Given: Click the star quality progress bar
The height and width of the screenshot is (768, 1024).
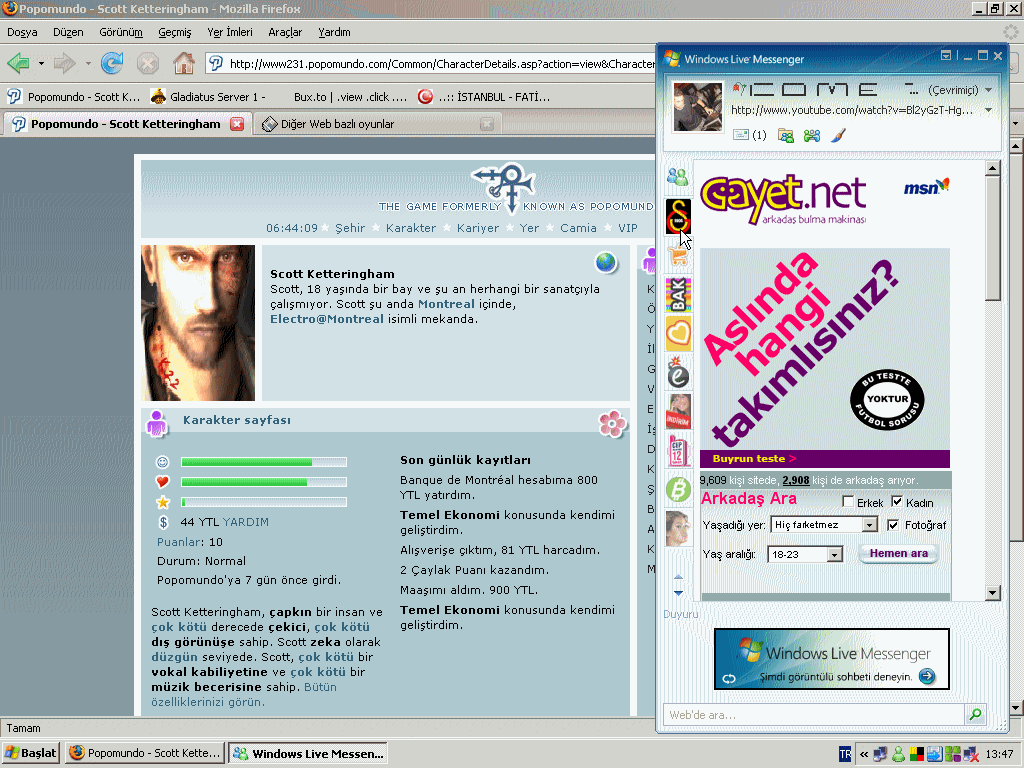Looking at the screenshot, I should (x=264, y=502).
